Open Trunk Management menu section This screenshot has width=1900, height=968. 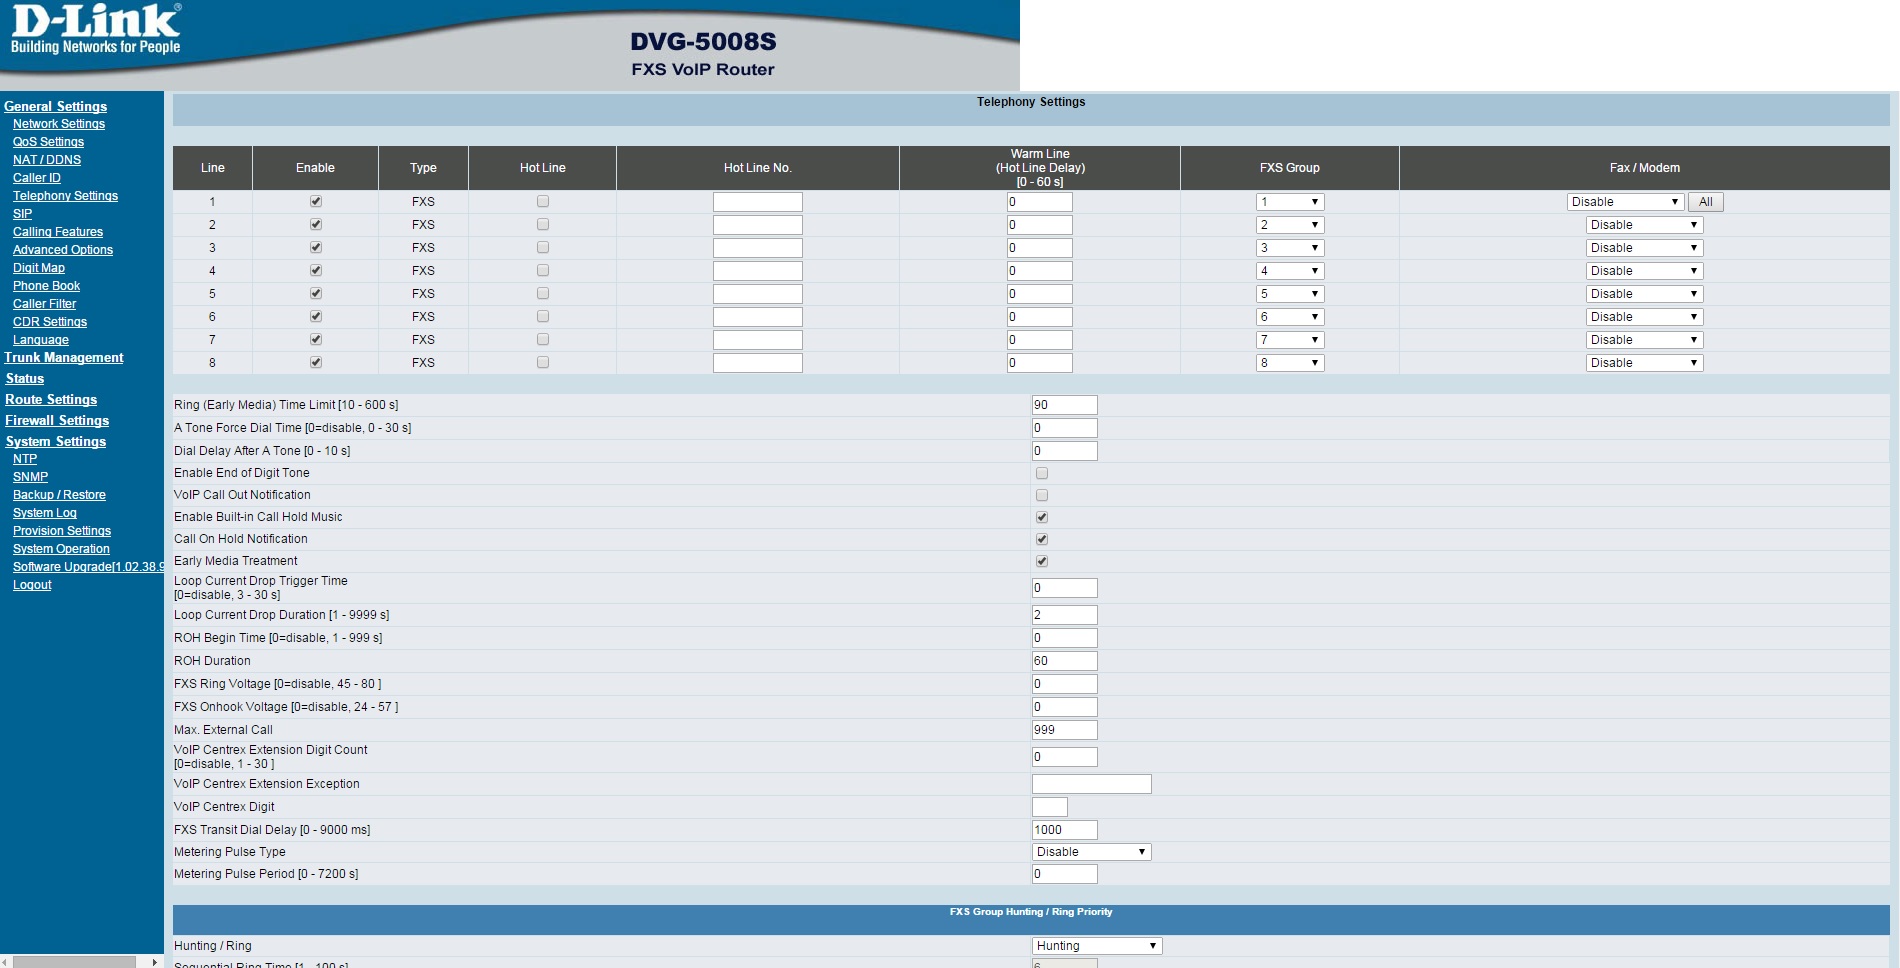[64, 358]
